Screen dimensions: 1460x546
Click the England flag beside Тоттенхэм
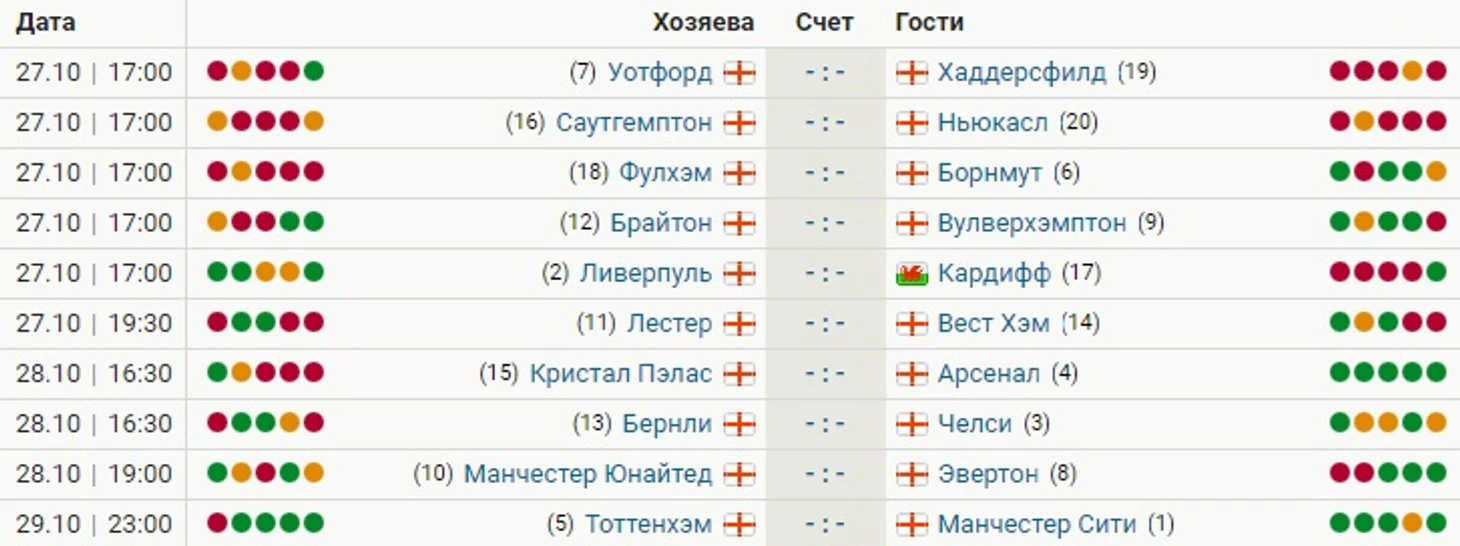pos(740,524)
